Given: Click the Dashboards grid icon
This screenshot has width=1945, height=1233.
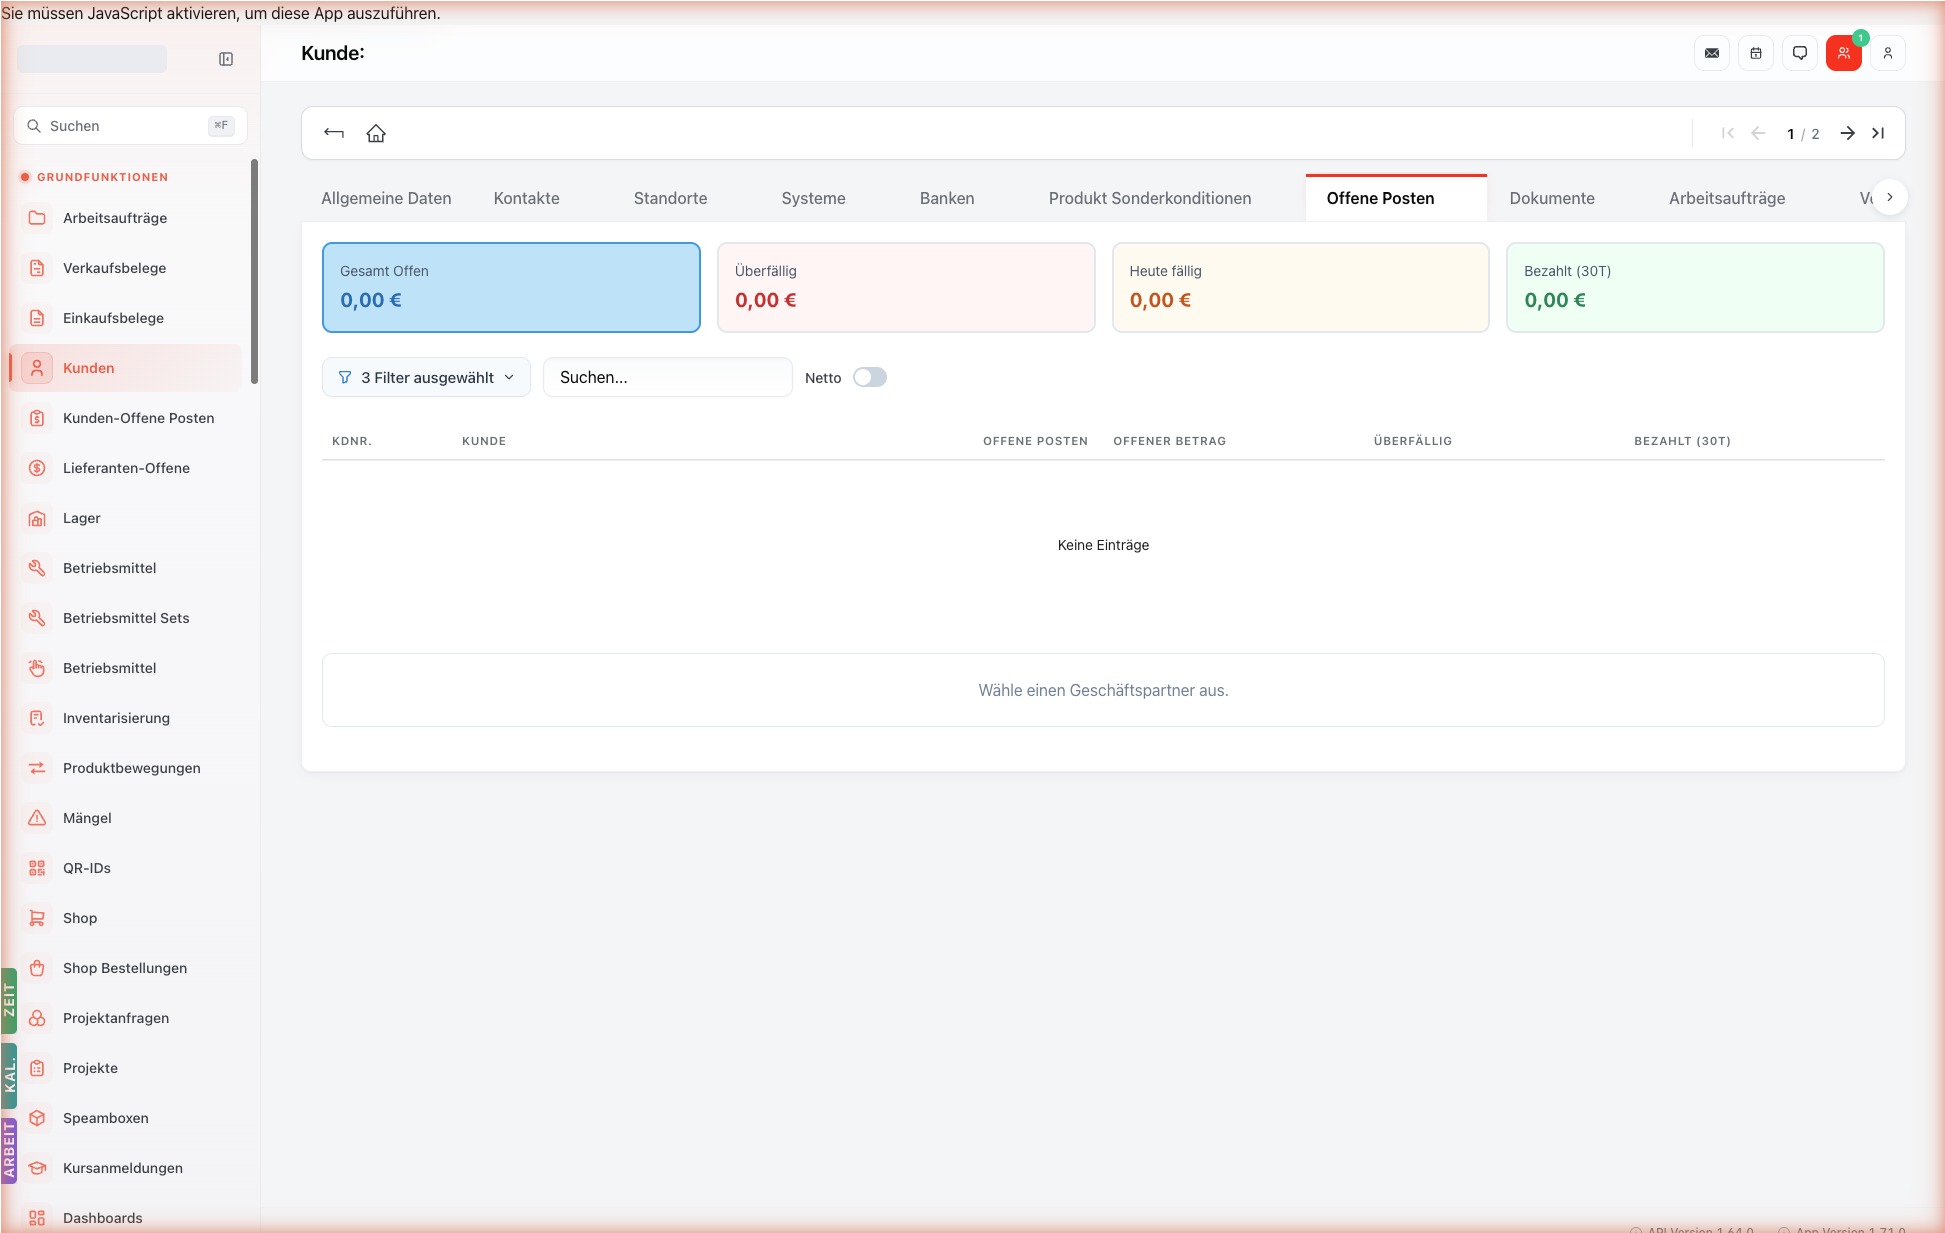Looking at the screenshot, I should 37,1218.
